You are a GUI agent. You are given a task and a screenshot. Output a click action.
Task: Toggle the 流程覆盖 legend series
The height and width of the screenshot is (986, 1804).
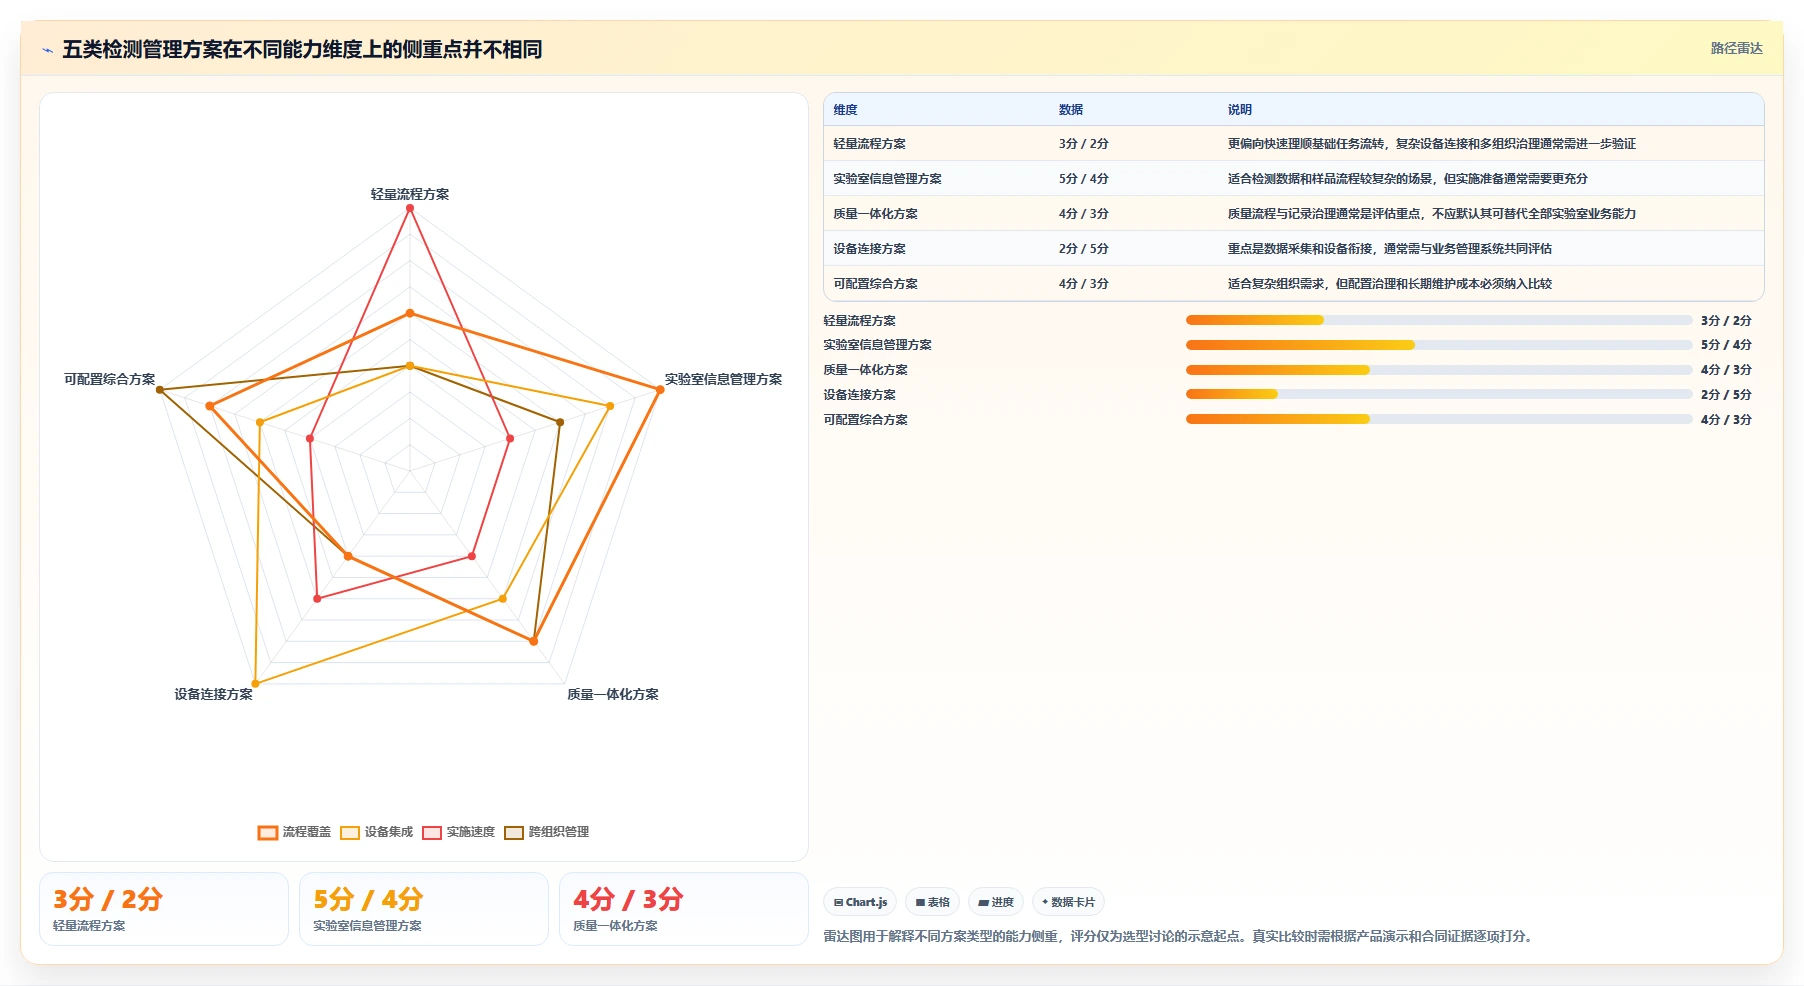(x=294, y=832)
